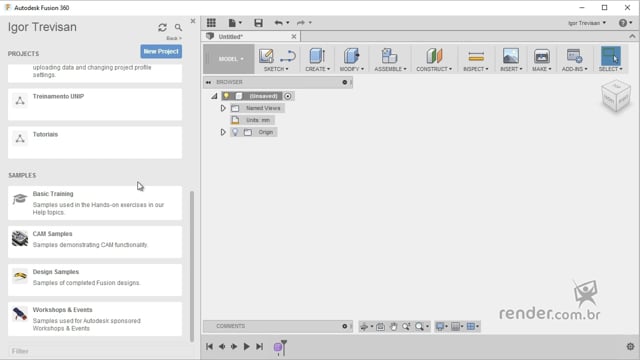Click the Assemble new component icon
Viewport: 640px width, 360px height.
click(389, 56)
